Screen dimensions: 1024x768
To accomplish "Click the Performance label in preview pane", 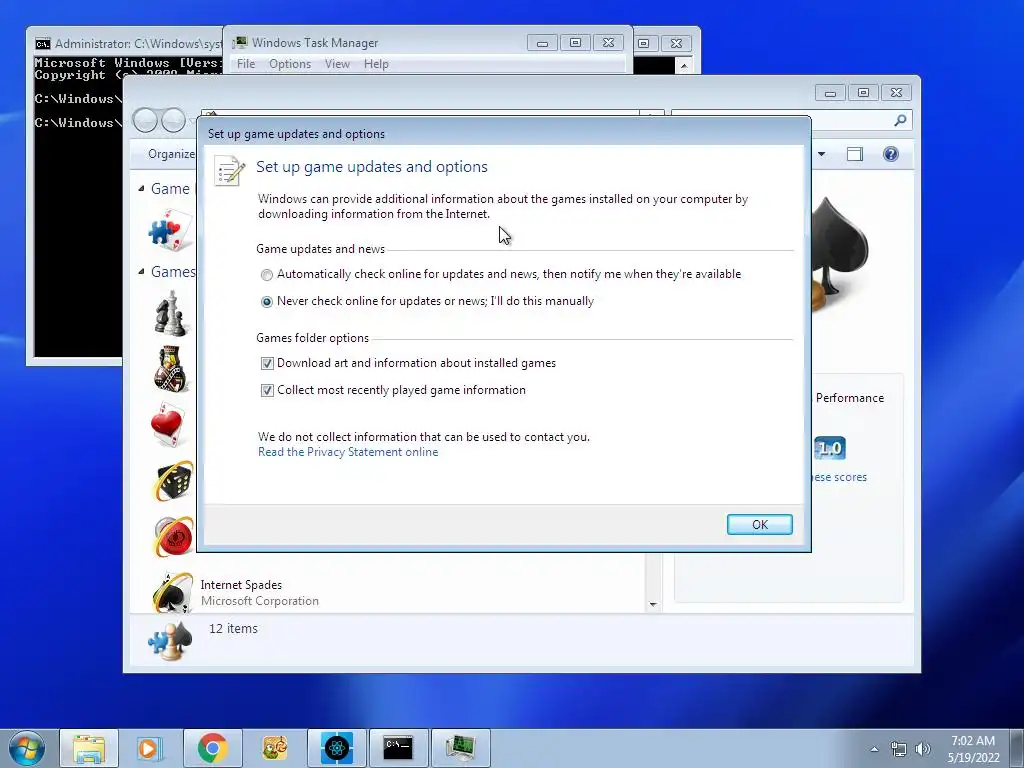I will (x=850, y=398).
